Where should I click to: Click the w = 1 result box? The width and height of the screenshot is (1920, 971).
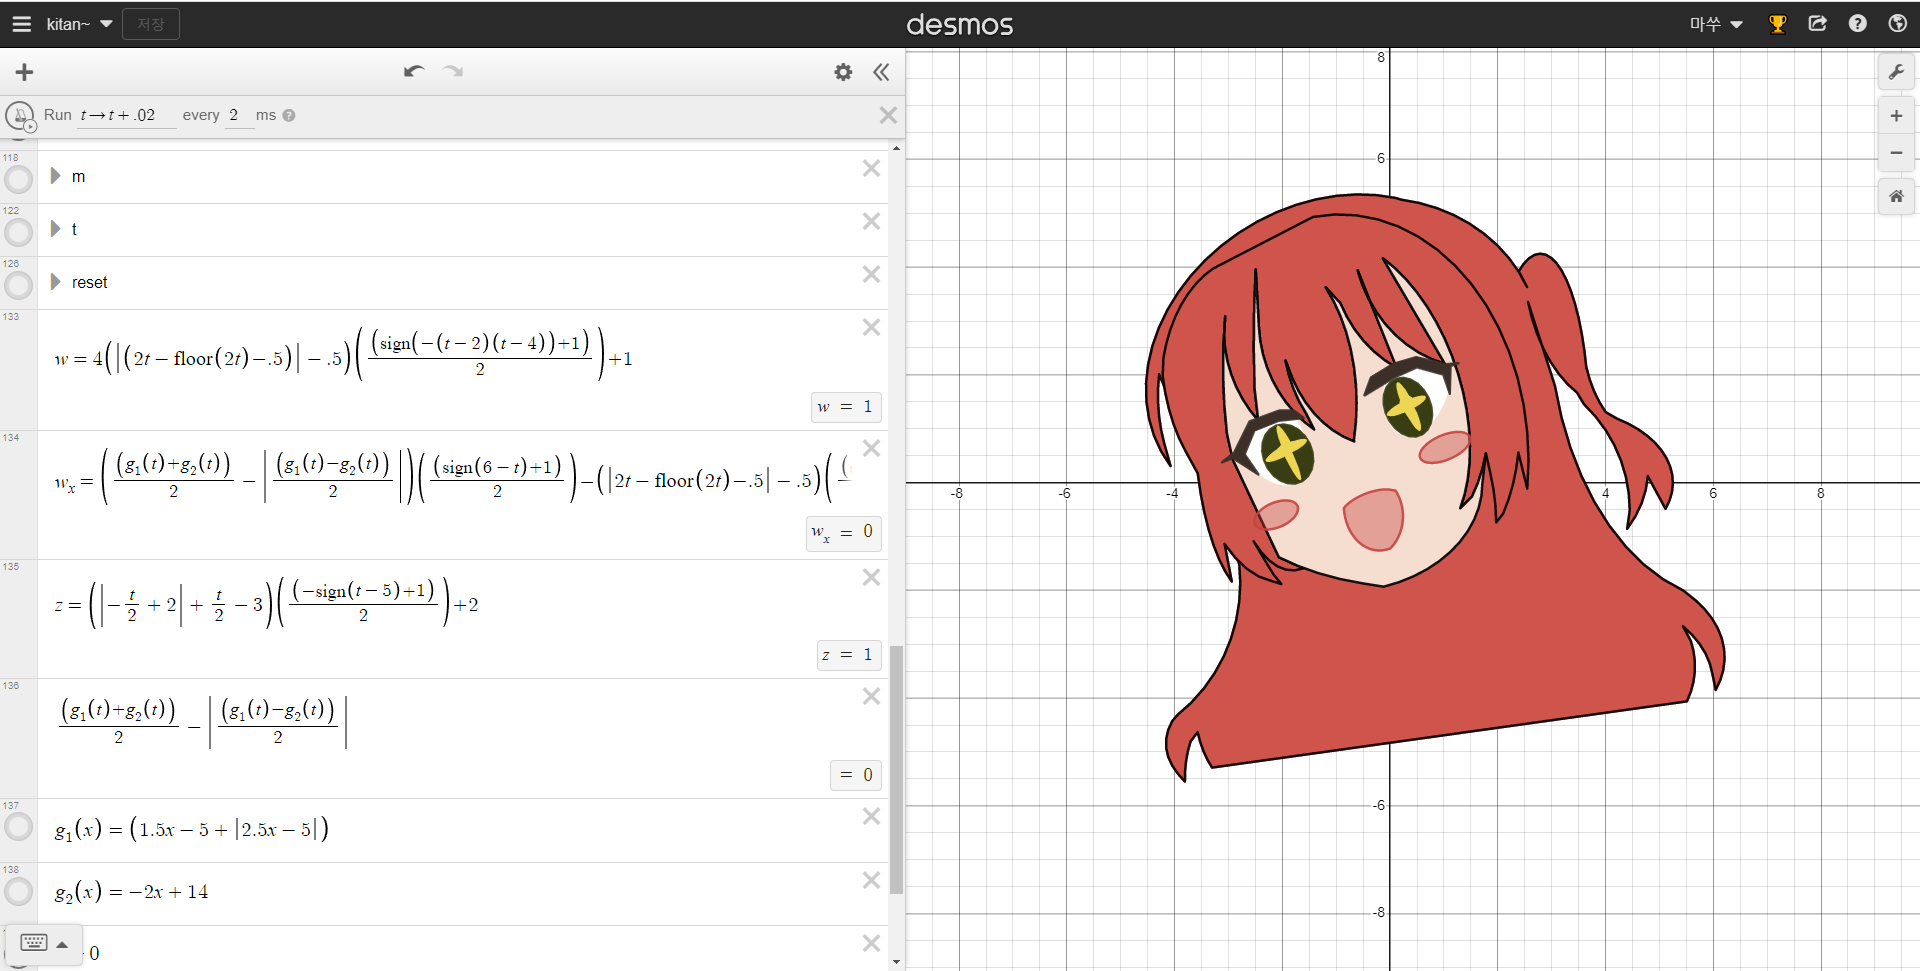coord(846,407)
